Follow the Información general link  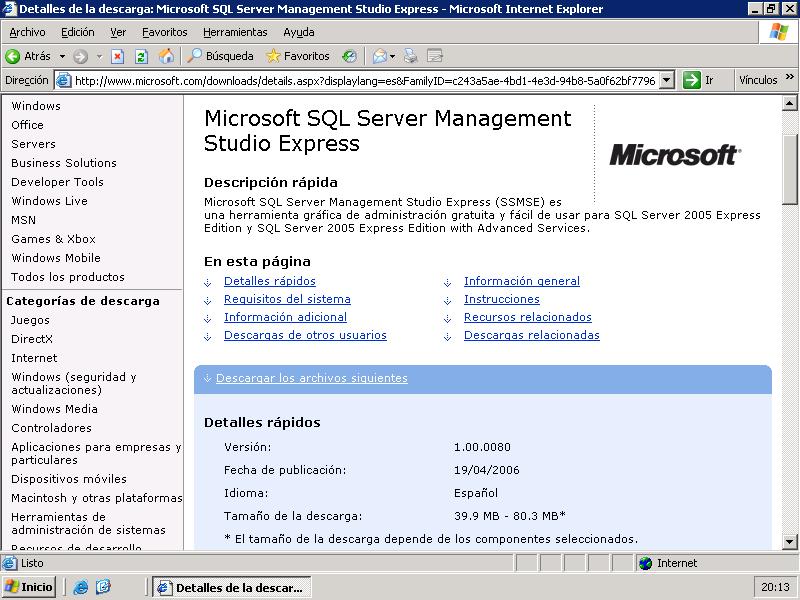(521, 281)
